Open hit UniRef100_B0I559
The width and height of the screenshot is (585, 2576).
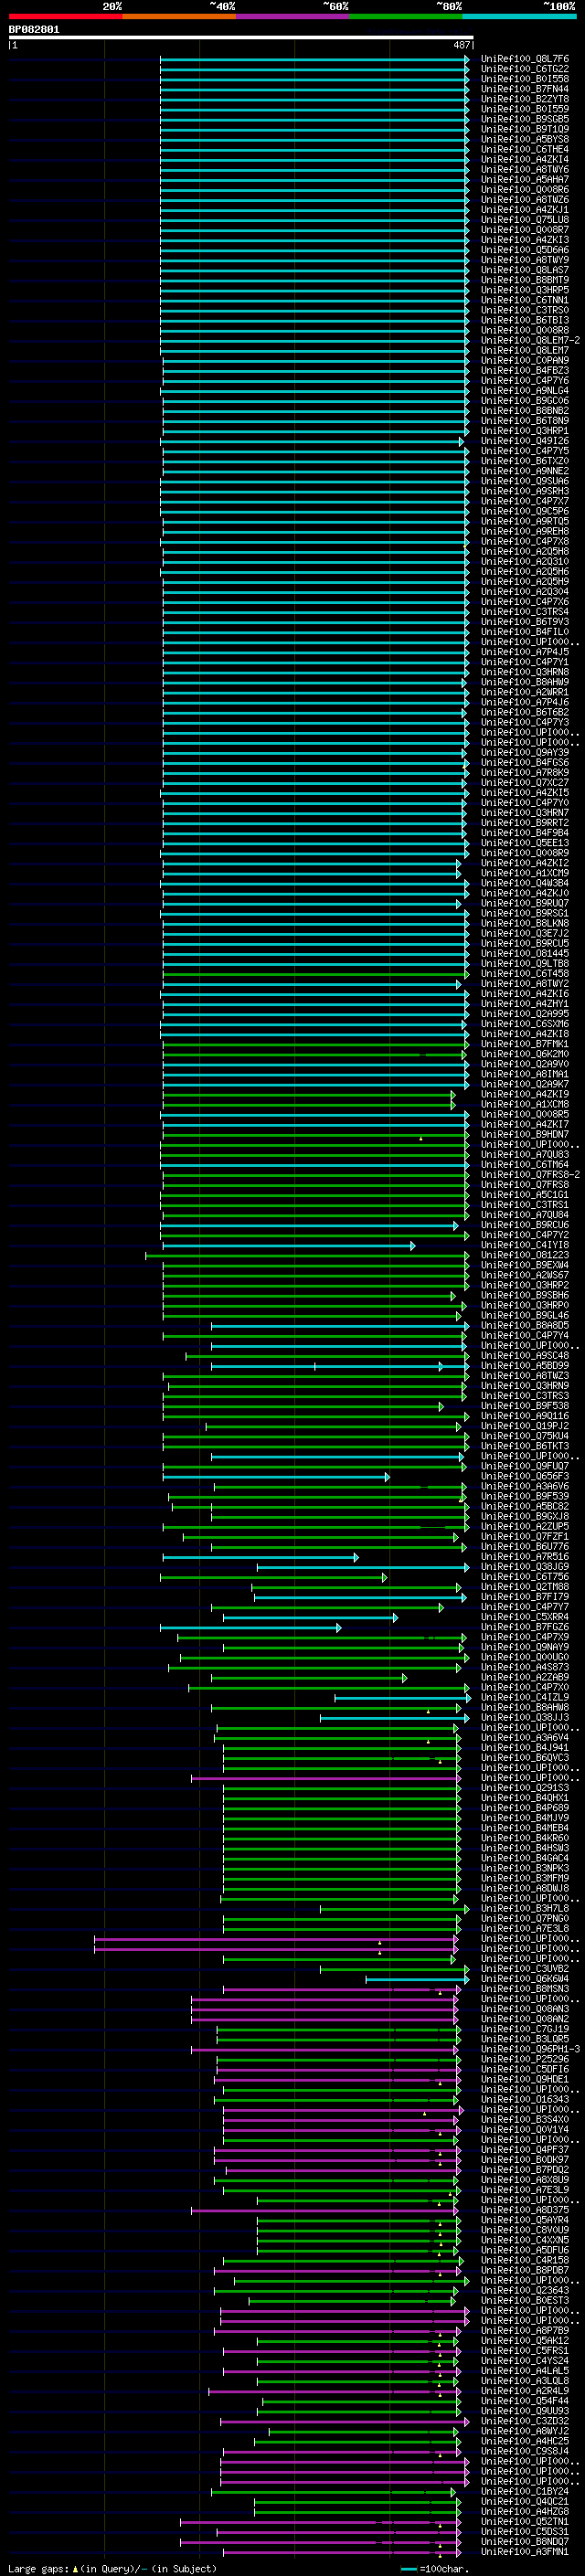pos(525,110)
